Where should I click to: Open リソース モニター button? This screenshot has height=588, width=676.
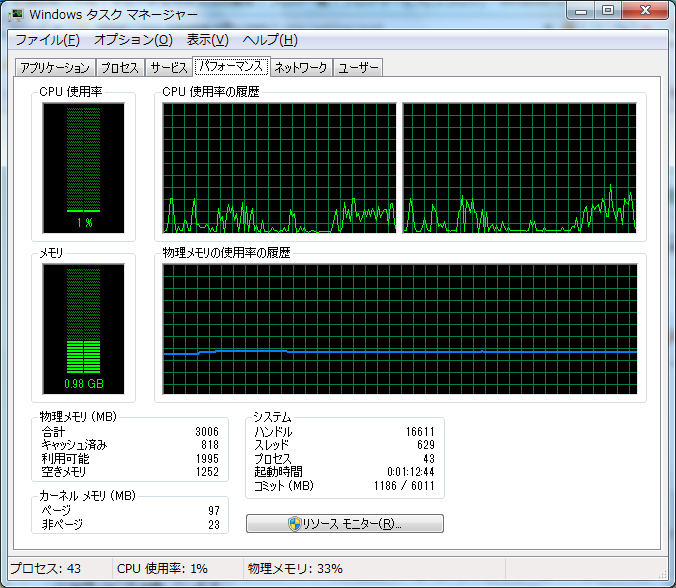pyautogui.click(x=344, y=523)
